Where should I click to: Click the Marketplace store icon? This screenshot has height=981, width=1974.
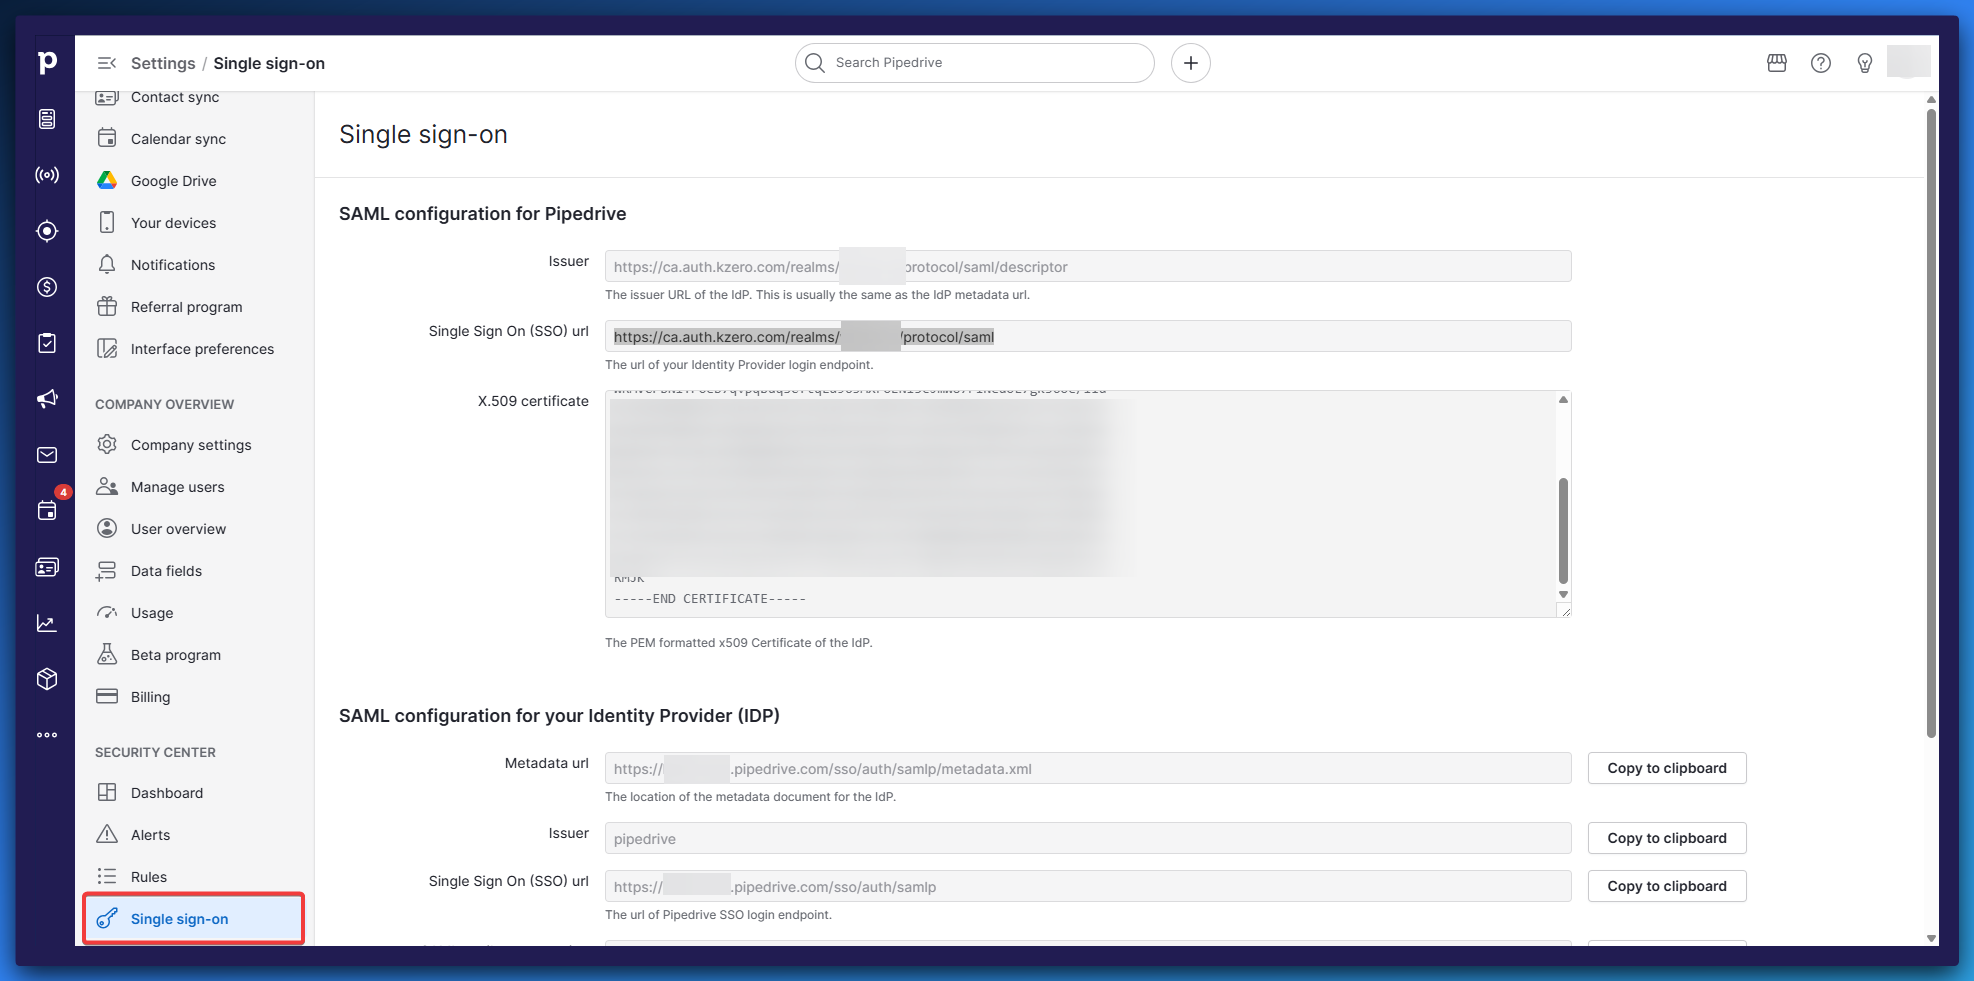(x=1777, y=63)
